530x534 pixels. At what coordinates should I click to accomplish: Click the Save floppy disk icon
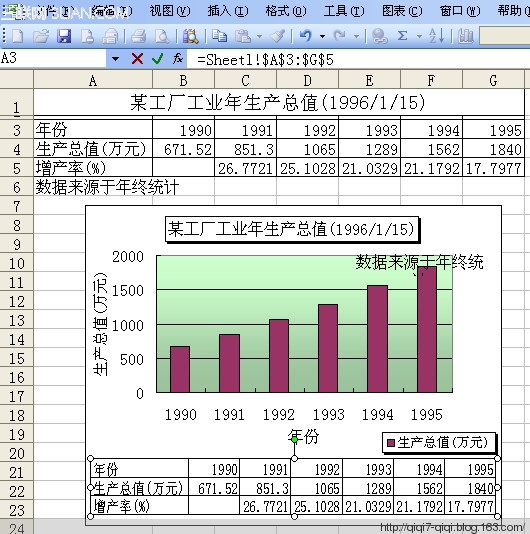pos(64,36)
